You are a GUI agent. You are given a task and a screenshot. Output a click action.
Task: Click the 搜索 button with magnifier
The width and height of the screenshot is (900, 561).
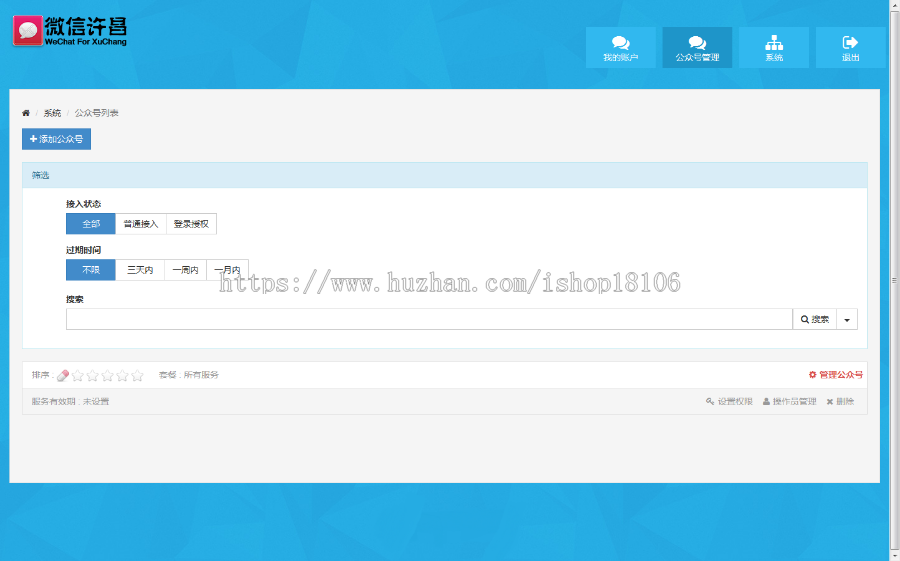pyautogui.click(x=814, y=319)
